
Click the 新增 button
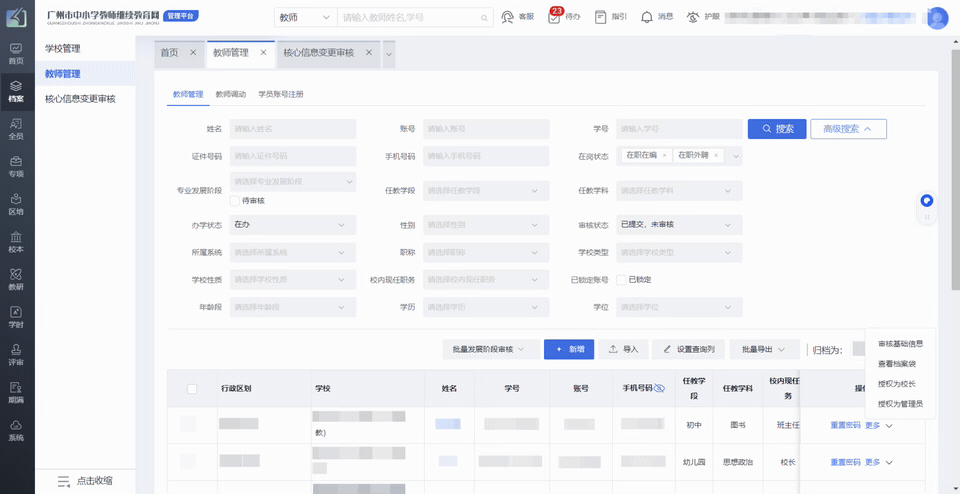point(569,349)
